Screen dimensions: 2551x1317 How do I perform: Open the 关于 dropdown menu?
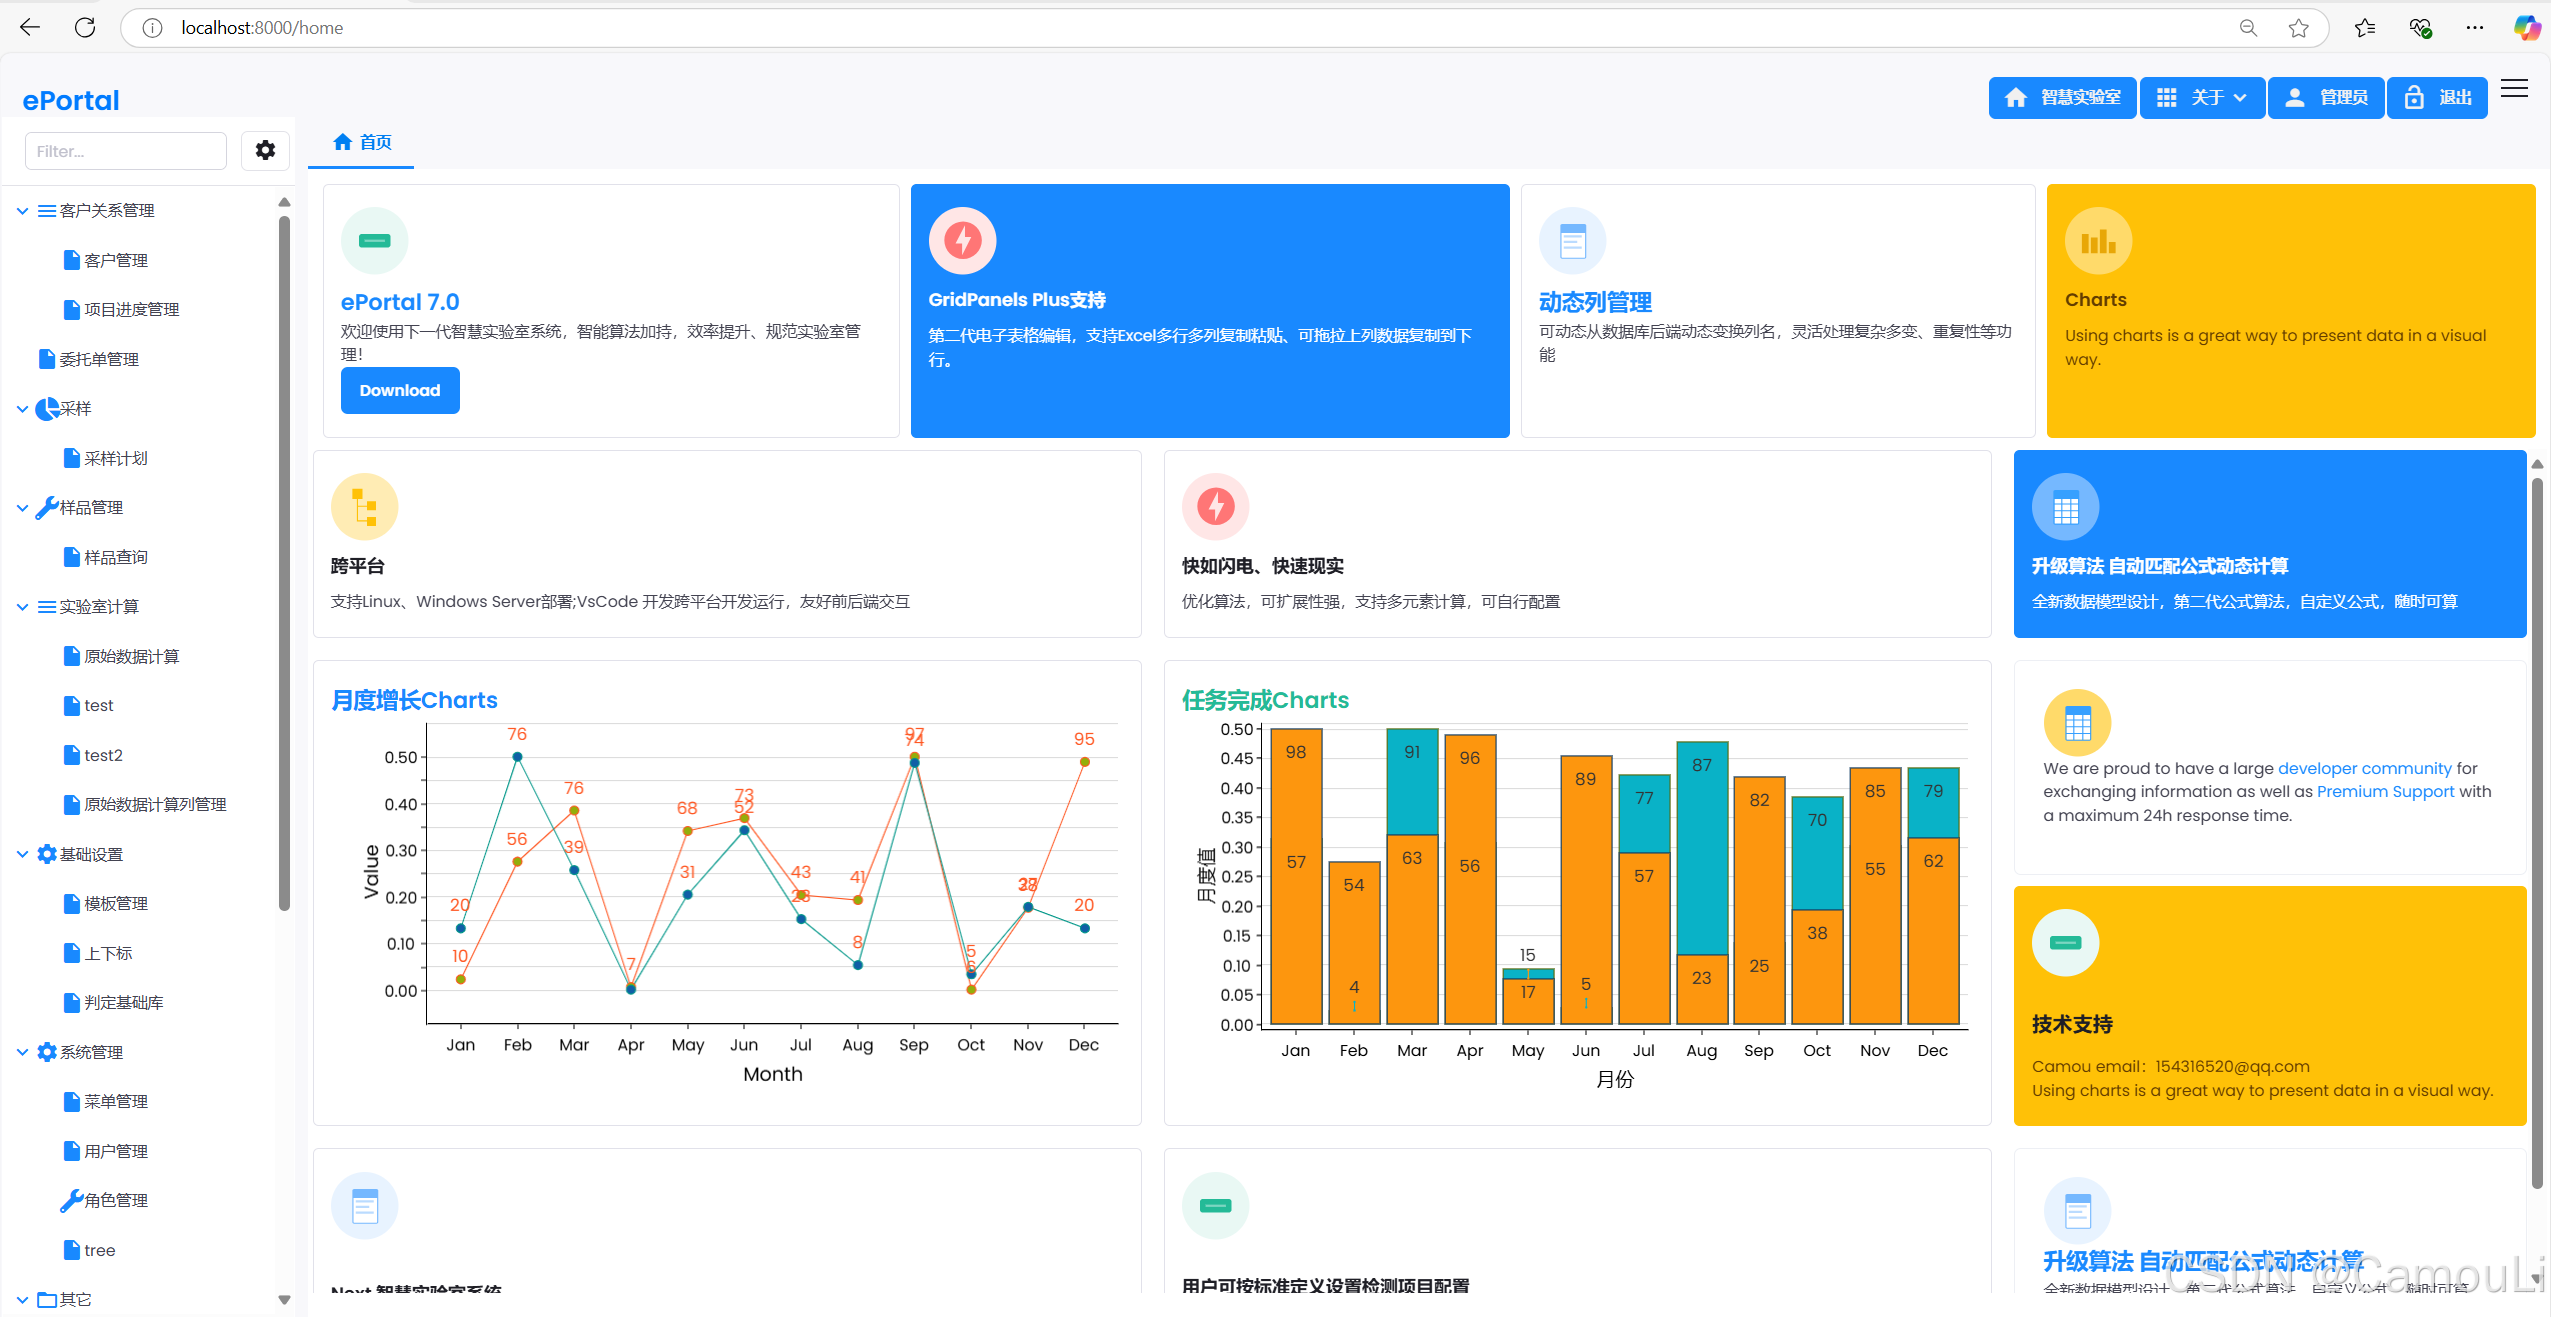2202,98
